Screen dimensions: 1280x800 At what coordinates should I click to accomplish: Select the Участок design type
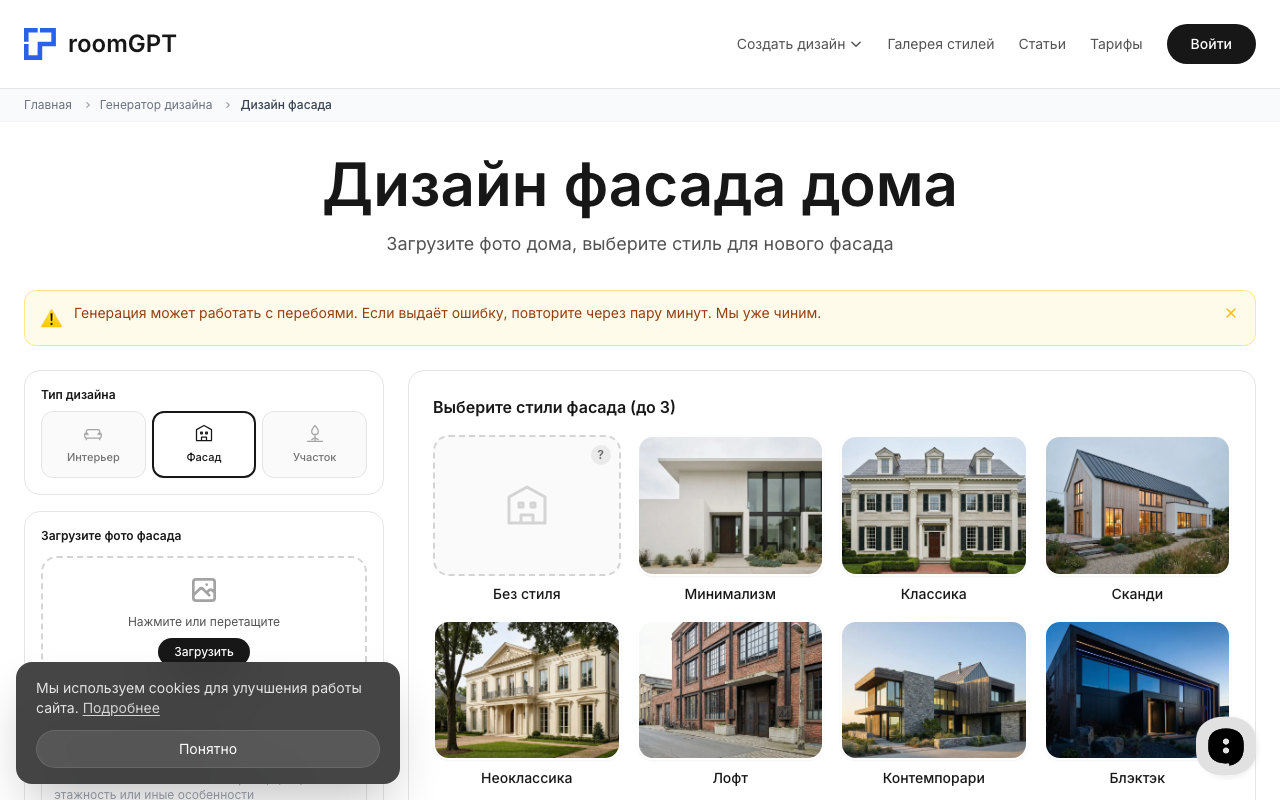(315, 444)
